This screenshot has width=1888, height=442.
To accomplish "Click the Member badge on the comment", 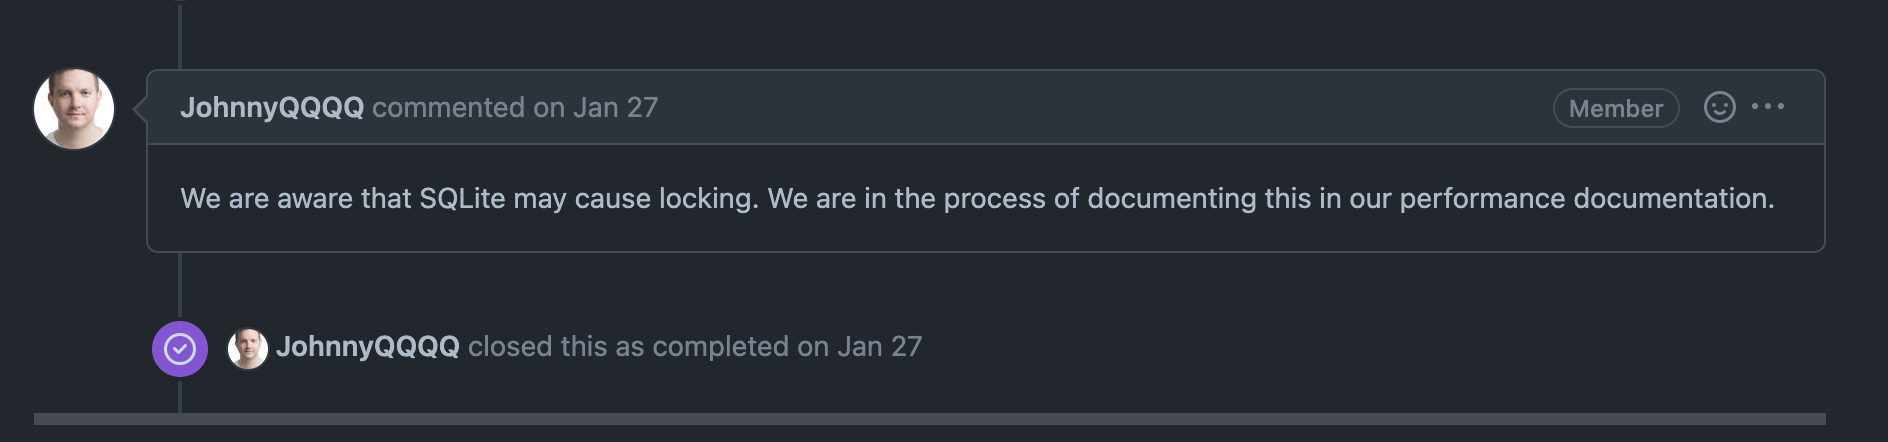I will (1615, 108).
